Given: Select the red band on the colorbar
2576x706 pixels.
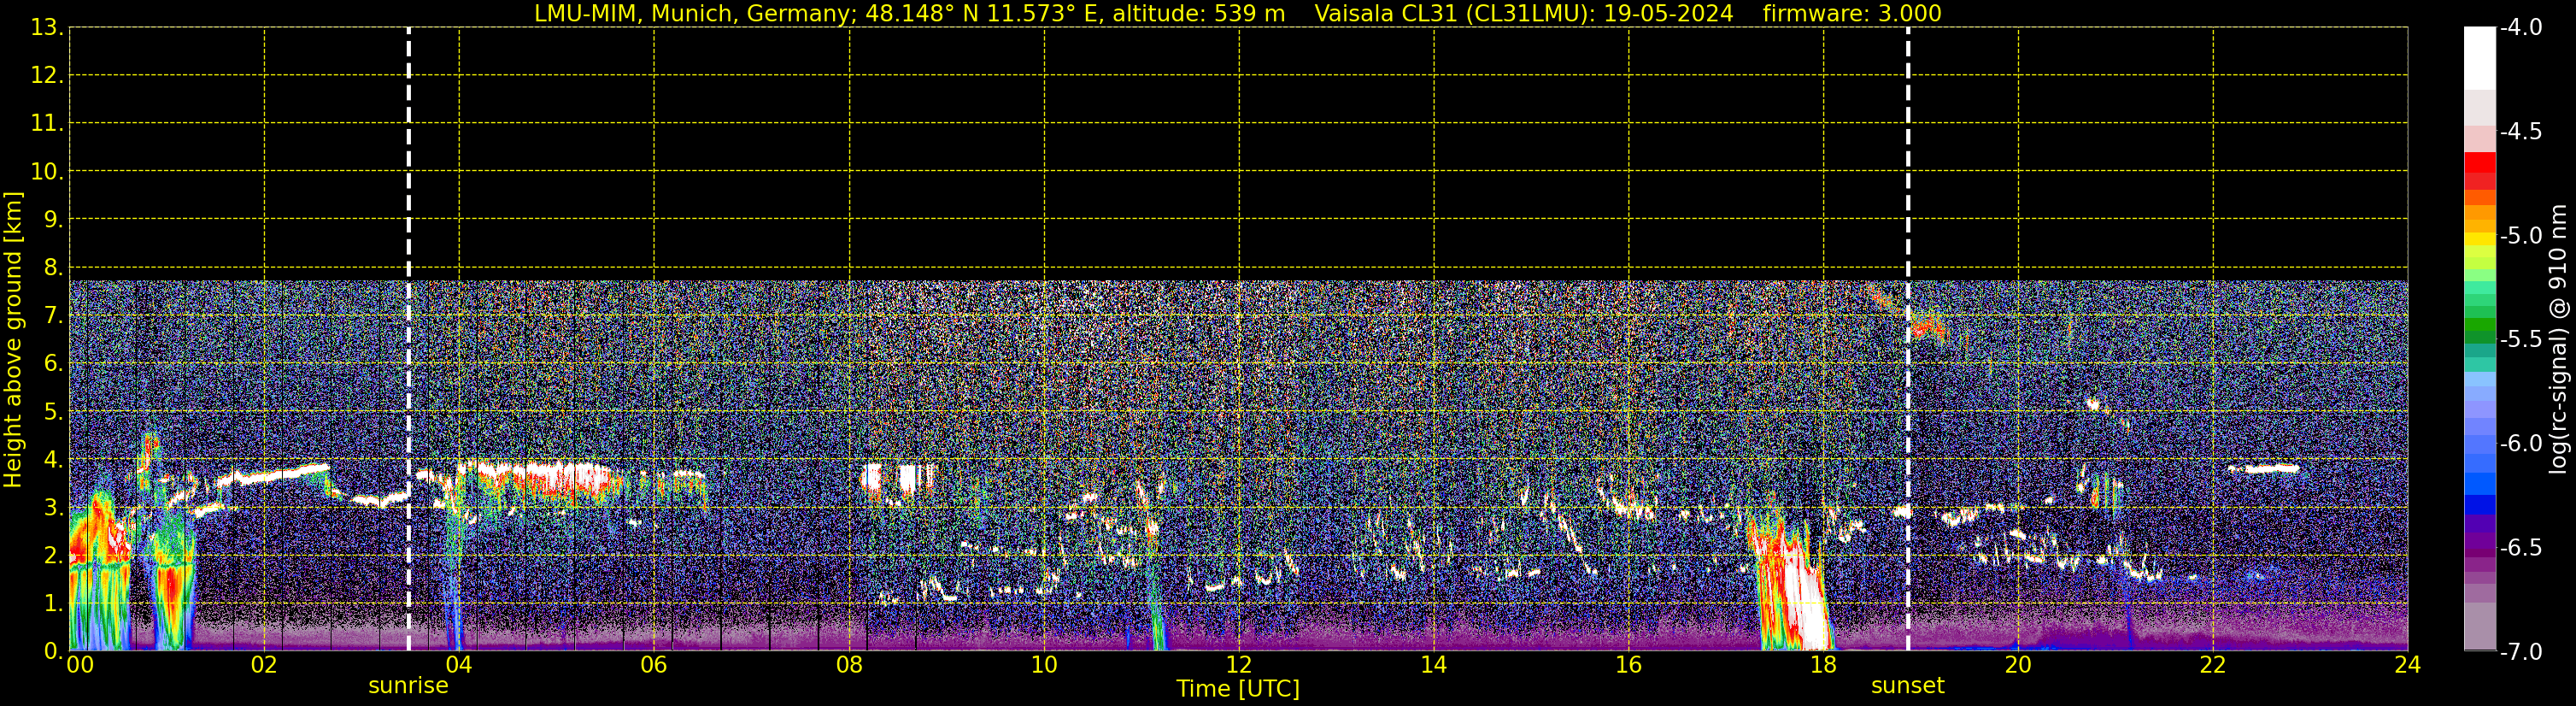Looking at the screenshot, I should [2479, 163].
